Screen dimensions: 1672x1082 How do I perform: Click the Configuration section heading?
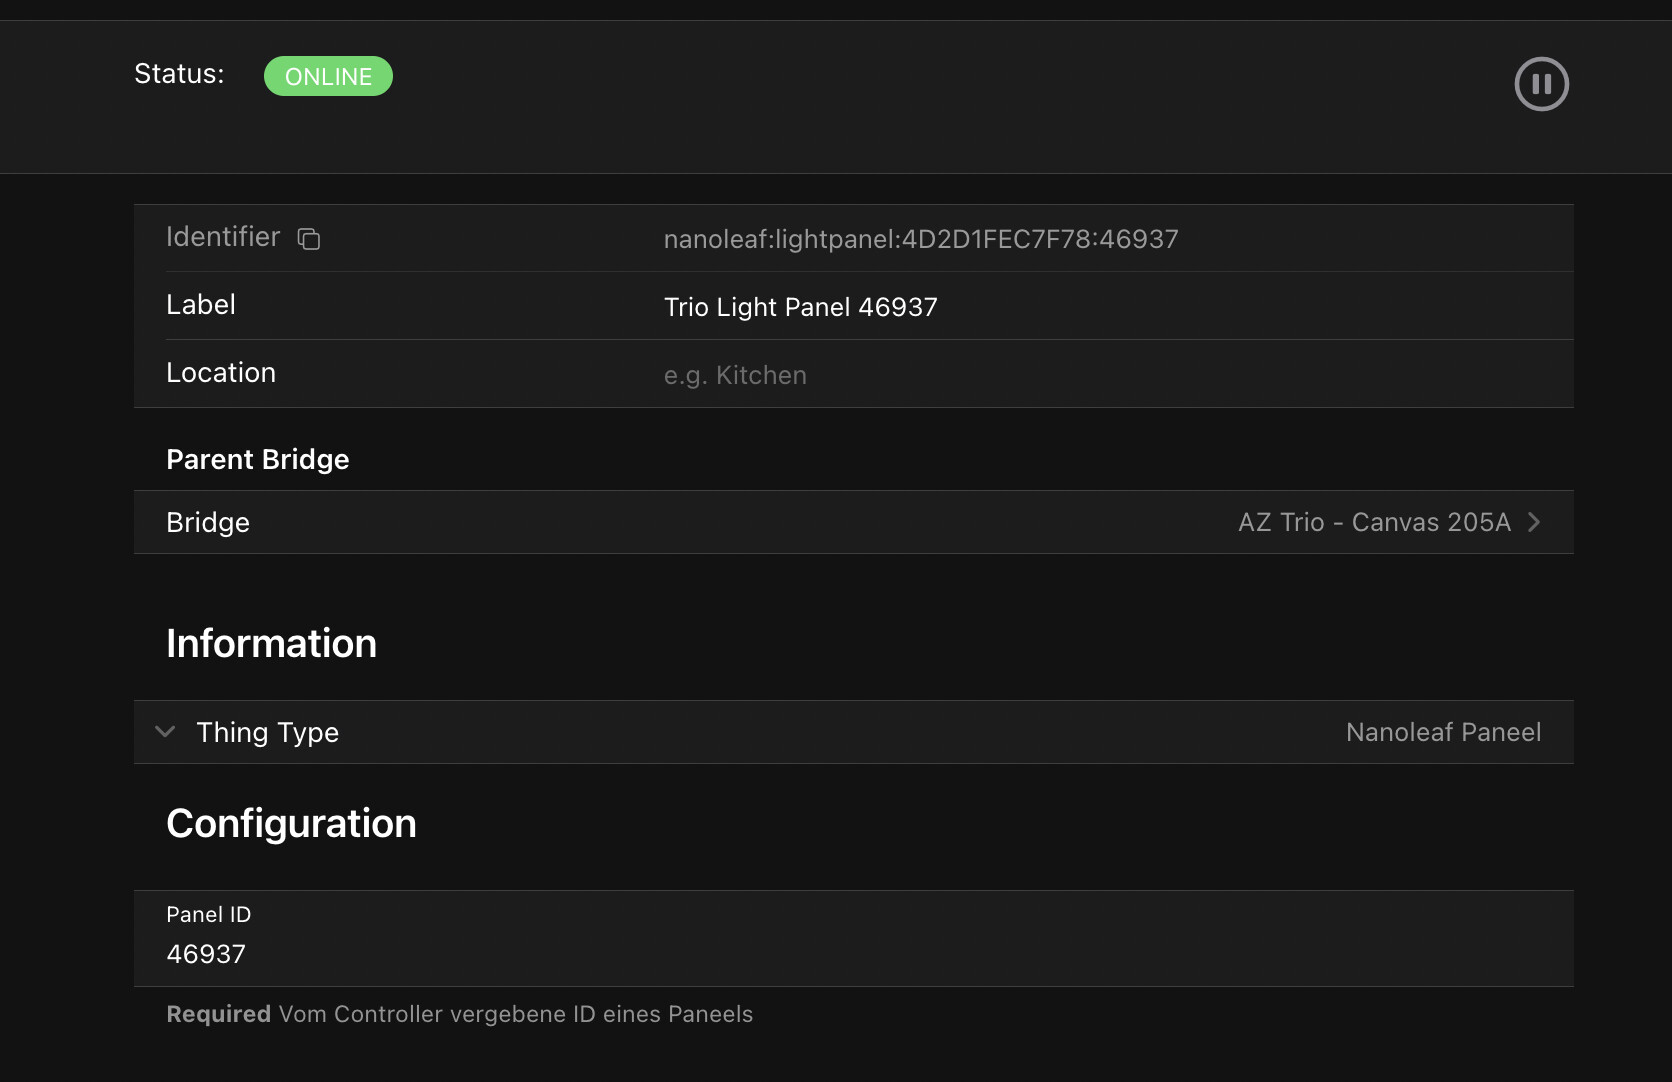click(x=291, y=823)
